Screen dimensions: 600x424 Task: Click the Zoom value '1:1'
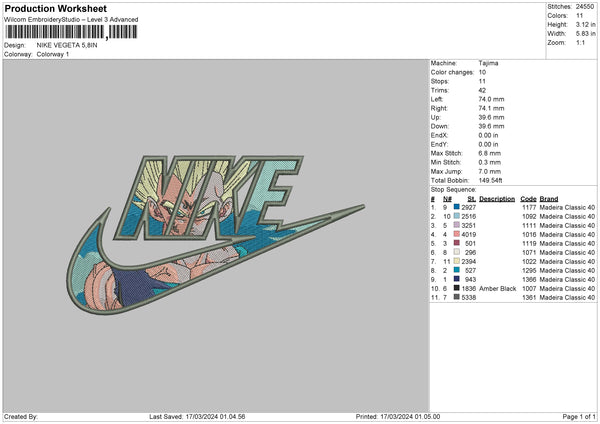pyautogui.click(x=580, y=42)
